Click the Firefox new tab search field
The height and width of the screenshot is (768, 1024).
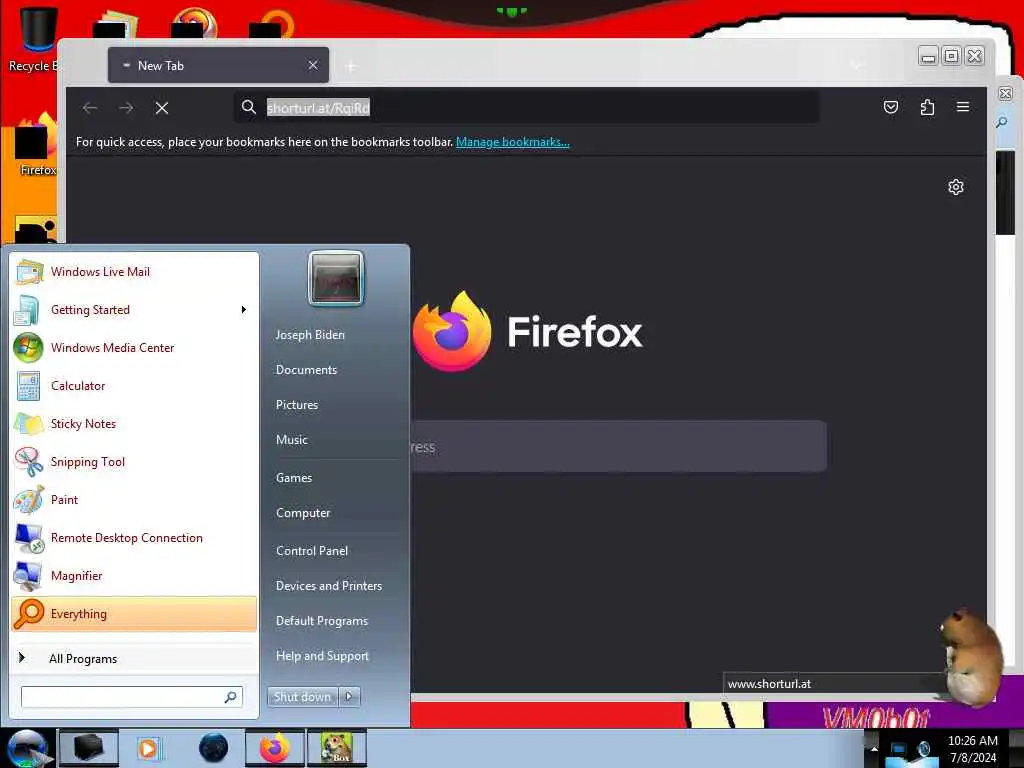click(x=618, y=447)
